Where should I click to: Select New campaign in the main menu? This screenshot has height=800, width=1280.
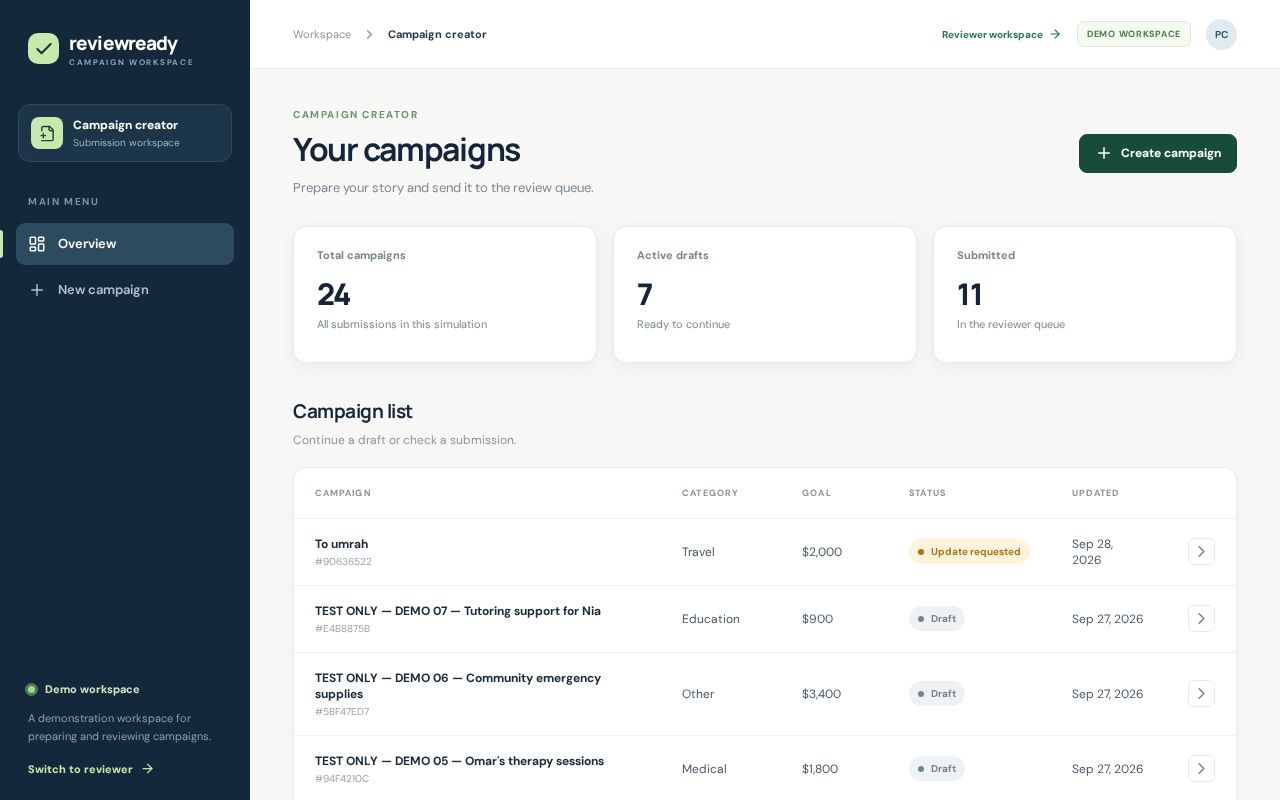[x=125, y=290]
